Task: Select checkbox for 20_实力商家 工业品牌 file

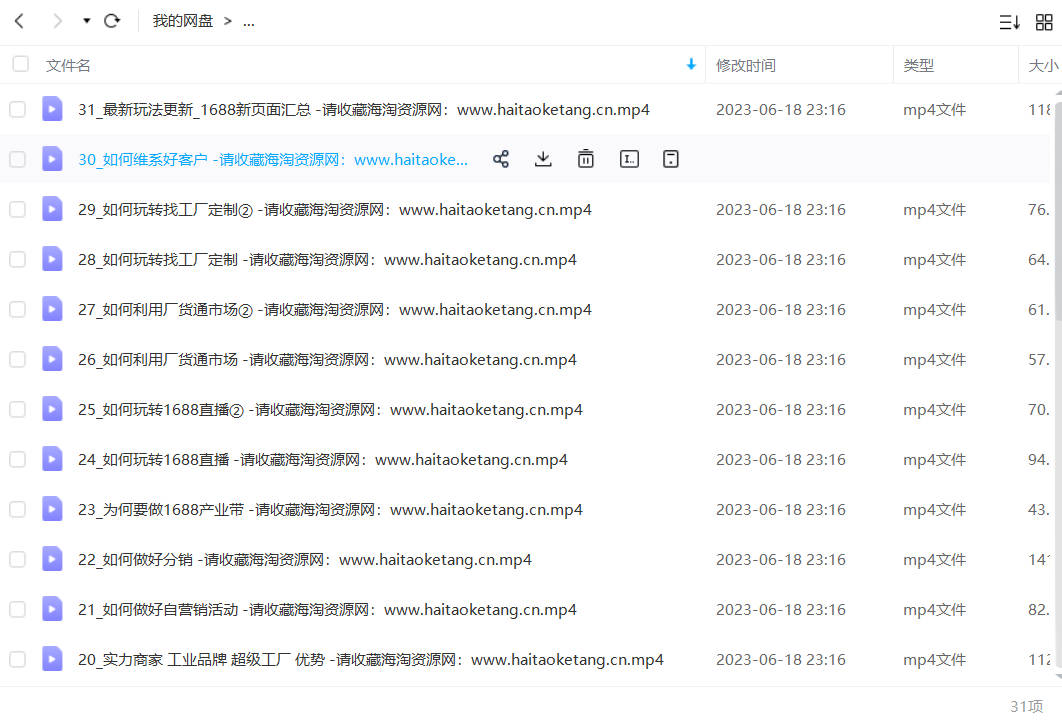Action: pos(18,659)
